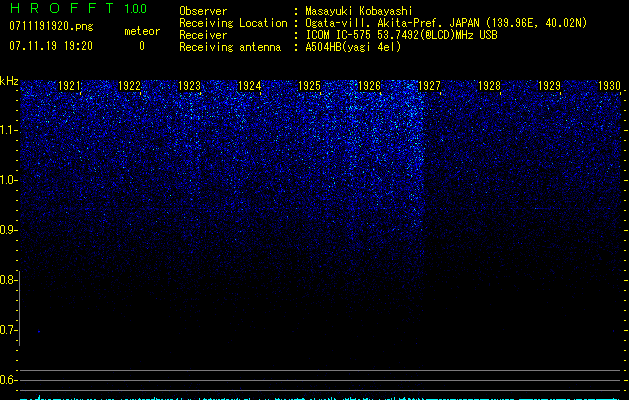Click the 1925 time marker
The width and height of the screenshot is (629, 400).
pos(309,86)
